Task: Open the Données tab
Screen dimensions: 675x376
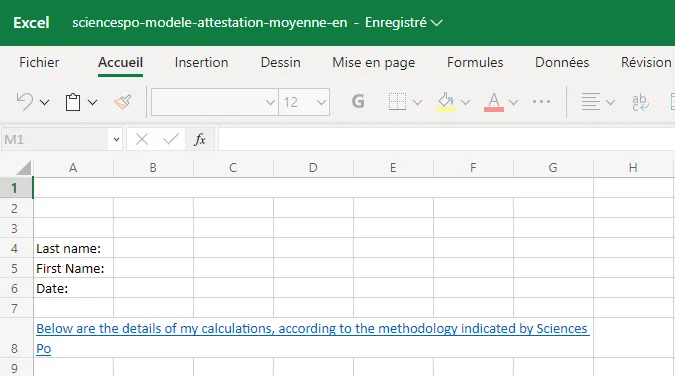Action: click(562, 62)
